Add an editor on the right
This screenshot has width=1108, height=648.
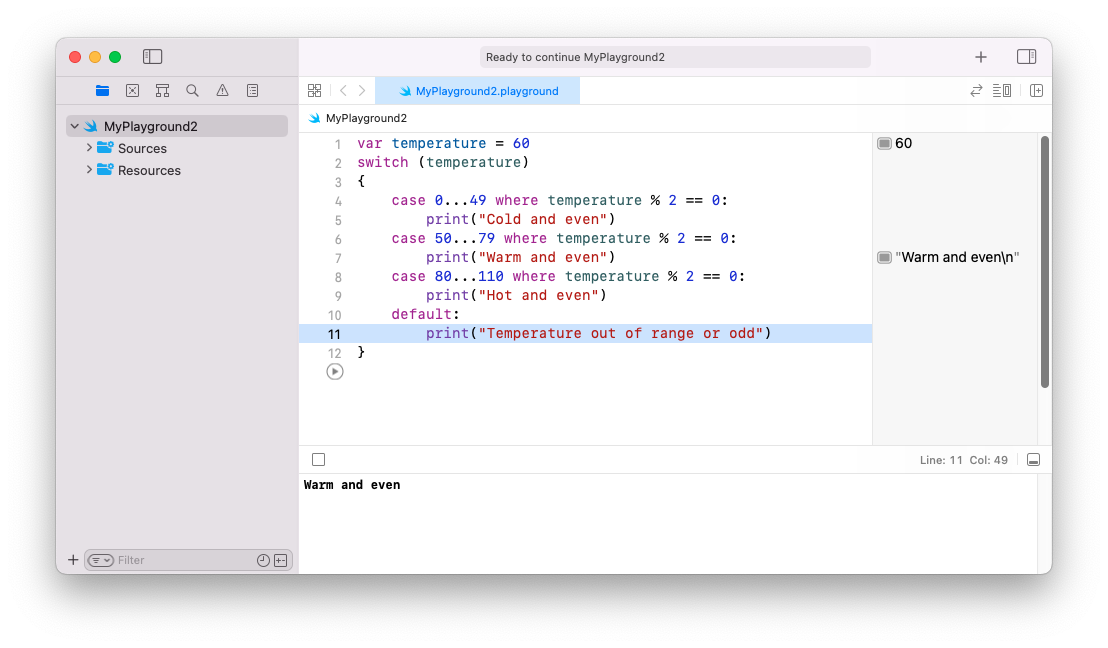[x=1037, y=90]
